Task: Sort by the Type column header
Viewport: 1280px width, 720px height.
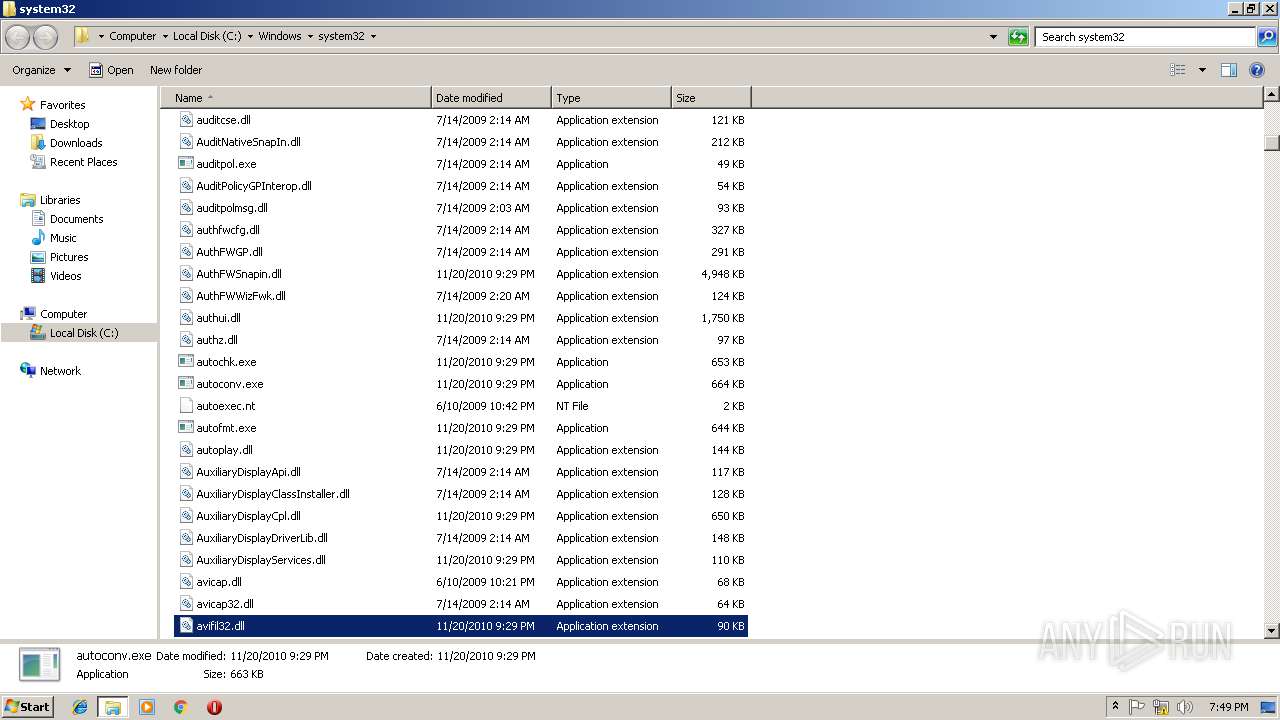Action: 611,98
